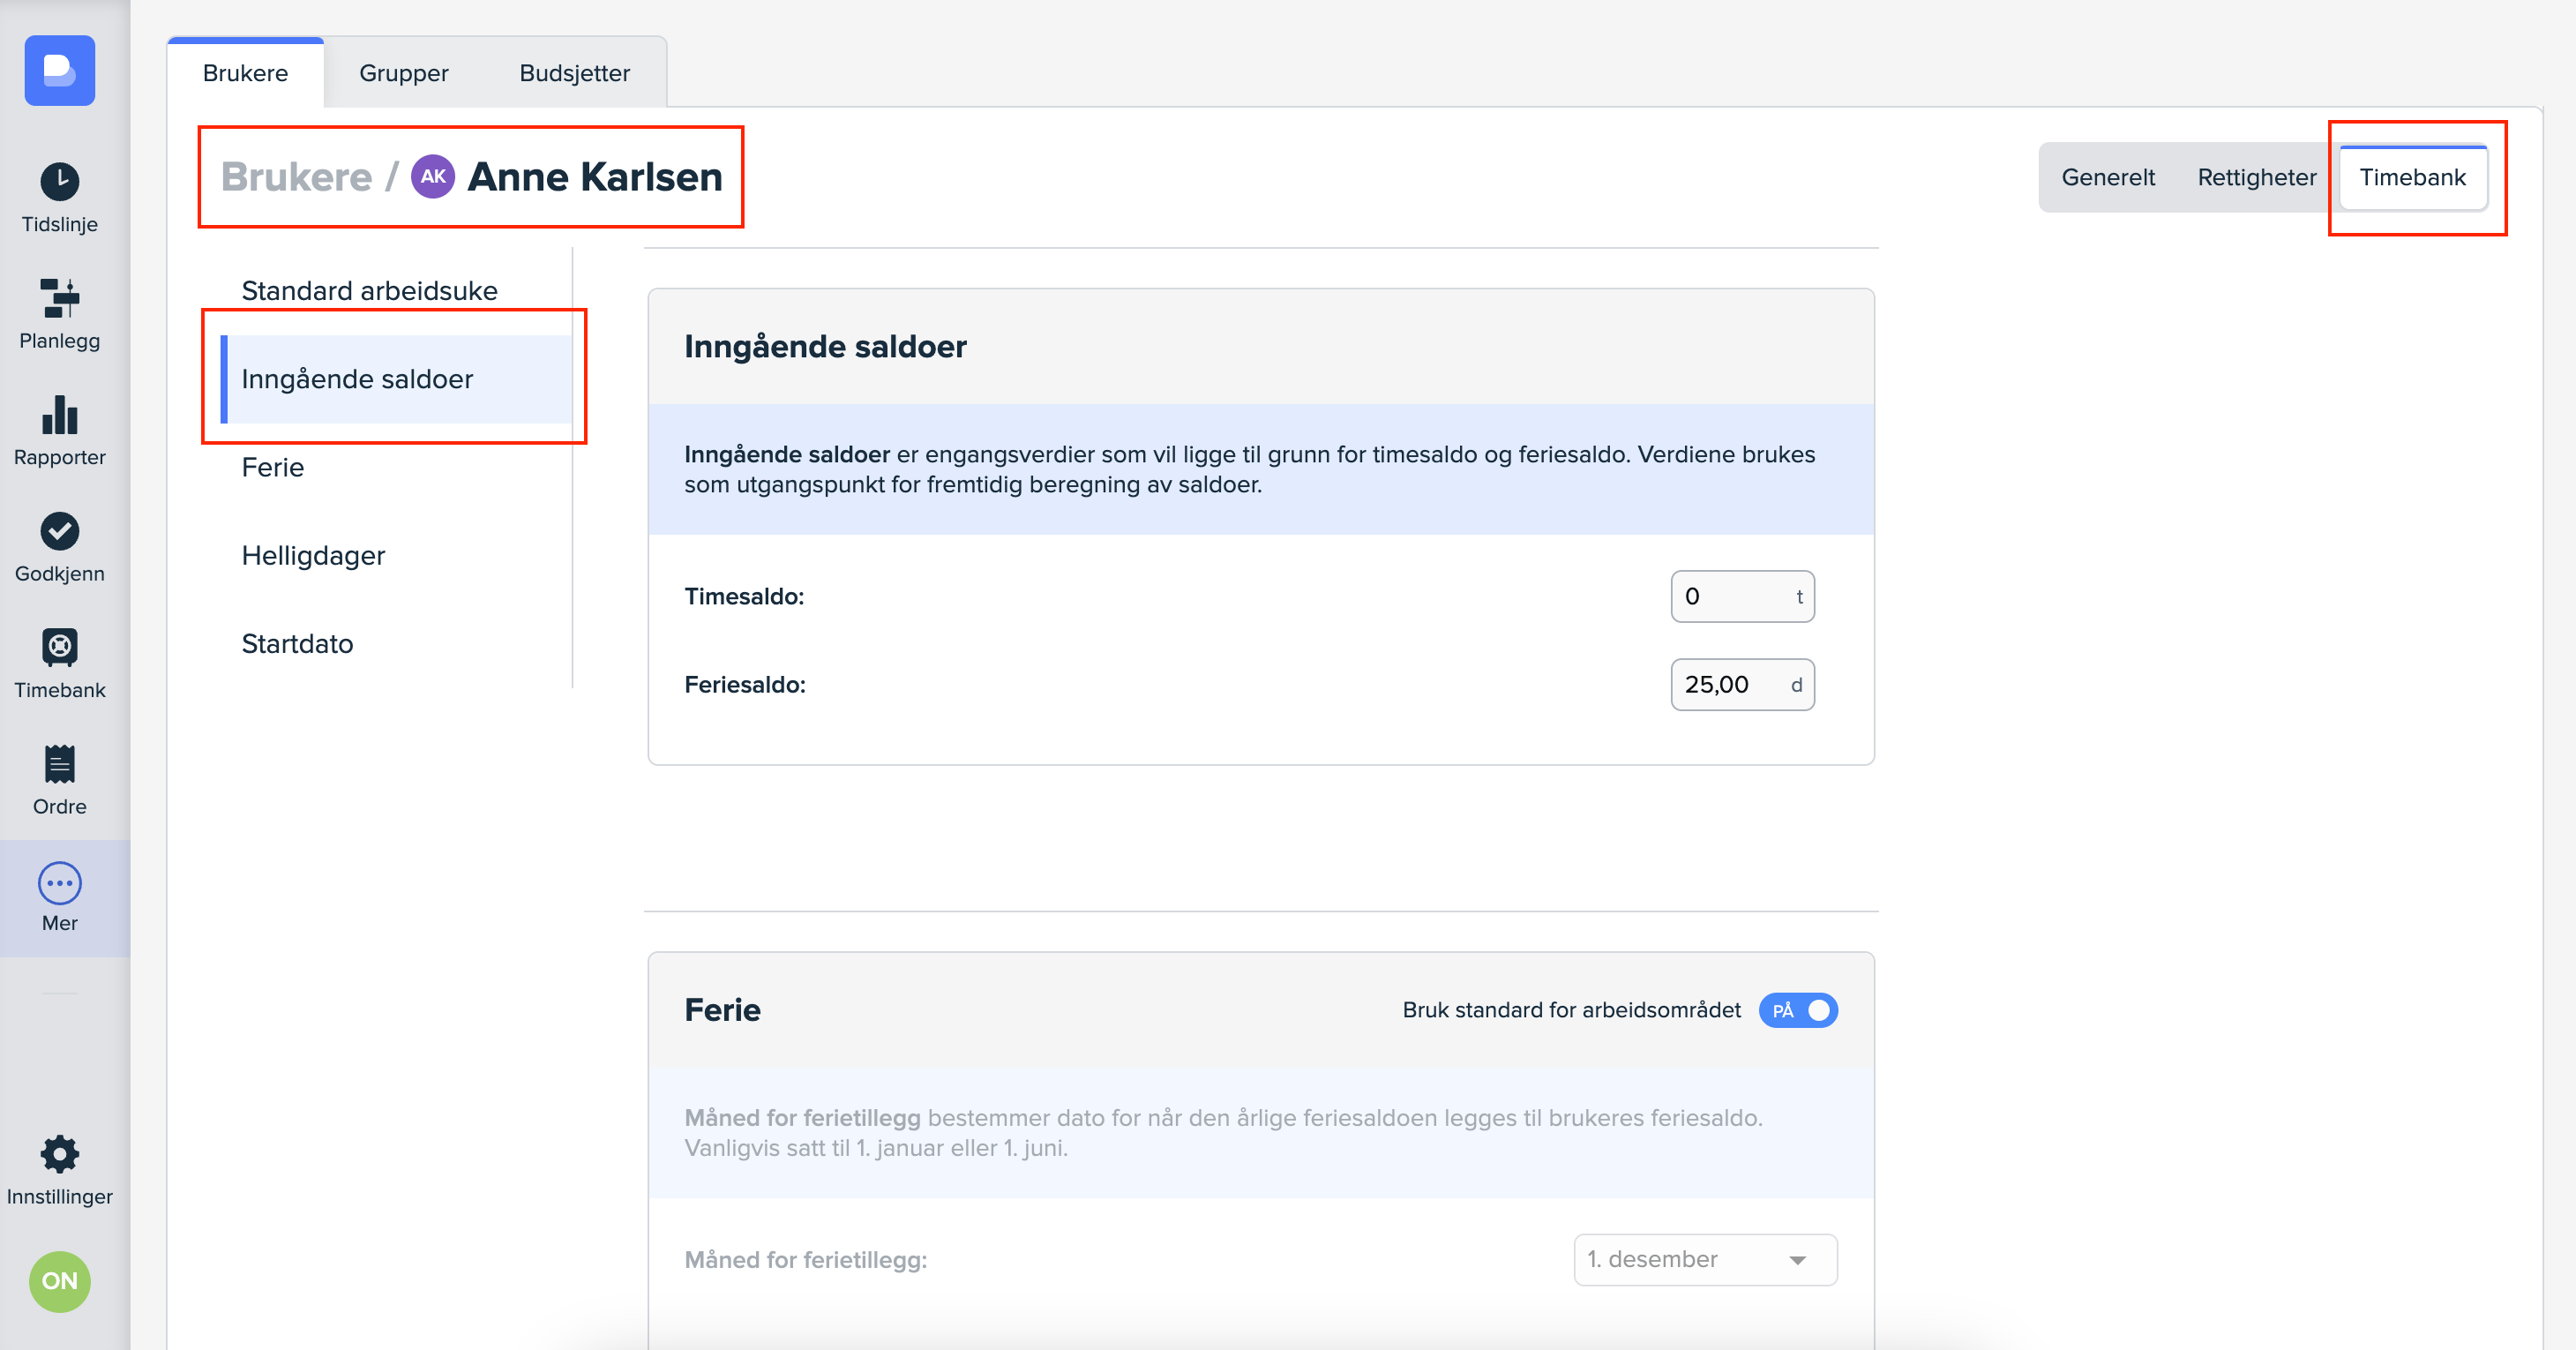
Task: Open the Ordre receipt icon
Action: [59, 764]
